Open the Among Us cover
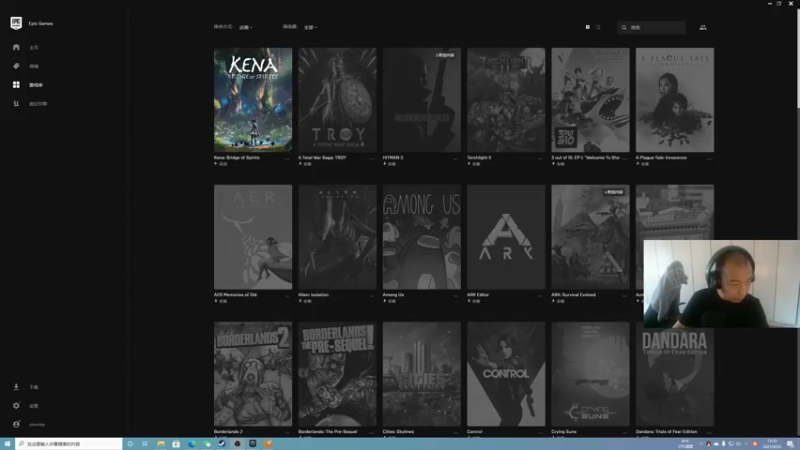The height and width of the screenshot is (450, 800). click(422, 237)
